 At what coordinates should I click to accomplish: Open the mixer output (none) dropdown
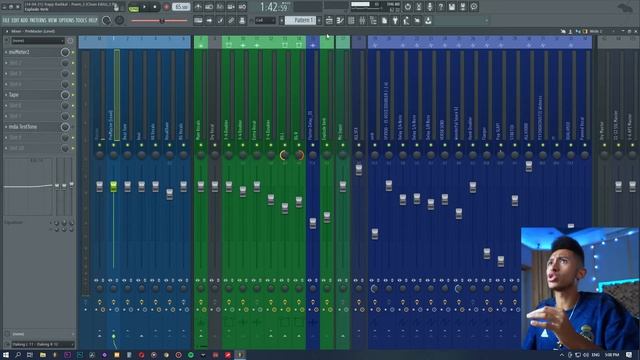41,334
